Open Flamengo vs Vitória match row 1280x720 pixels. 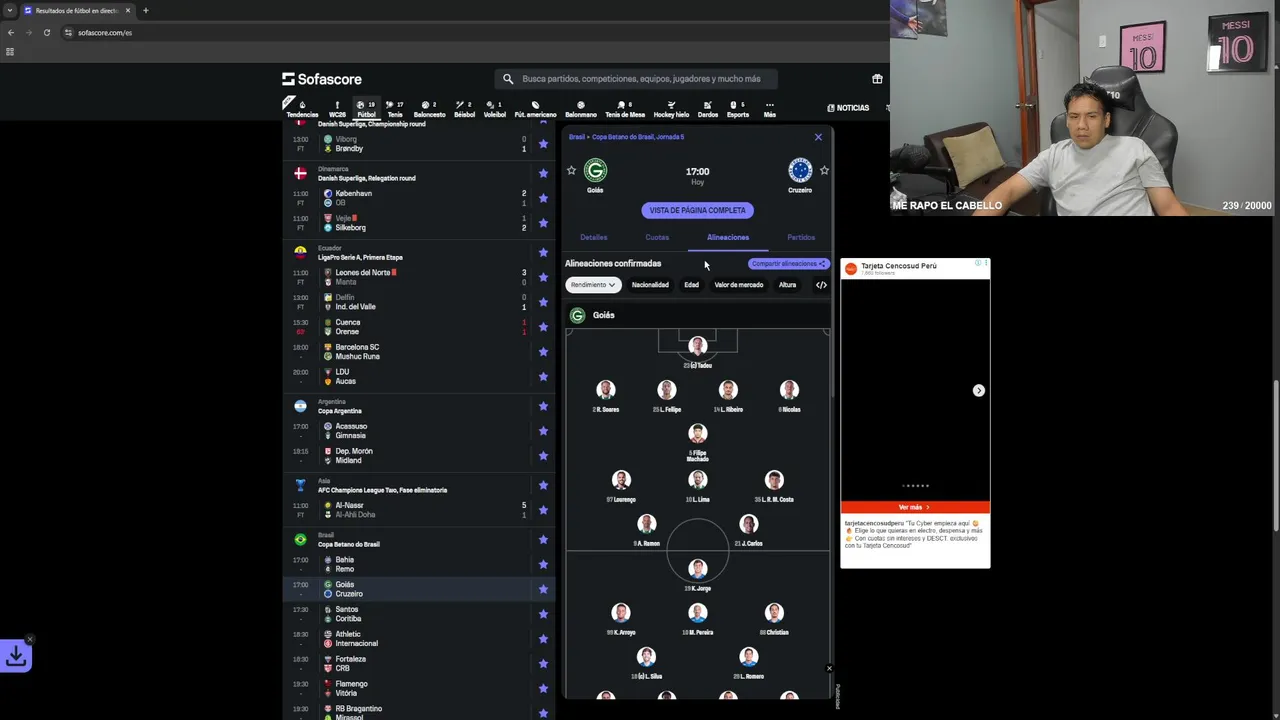click(x=419, y=688)
